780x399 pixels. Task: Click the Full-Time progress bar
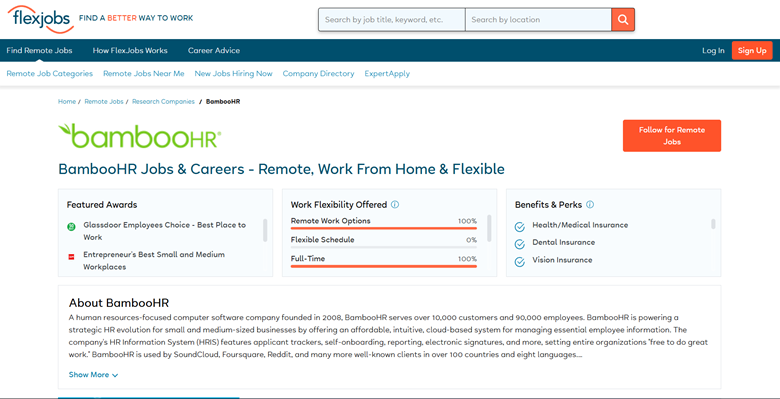point(384,266)
